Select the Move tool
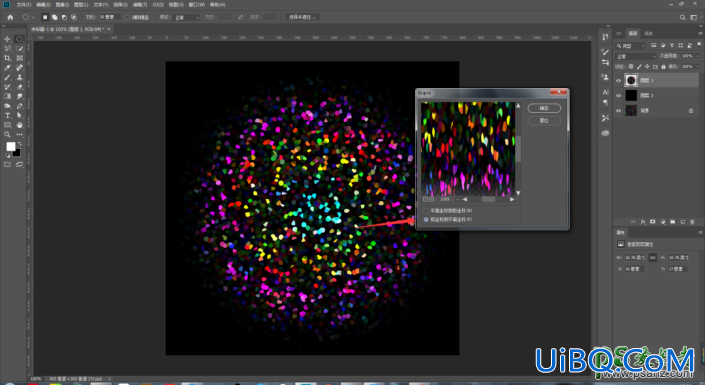Viewport: 705px width, 385px height. 7,39
